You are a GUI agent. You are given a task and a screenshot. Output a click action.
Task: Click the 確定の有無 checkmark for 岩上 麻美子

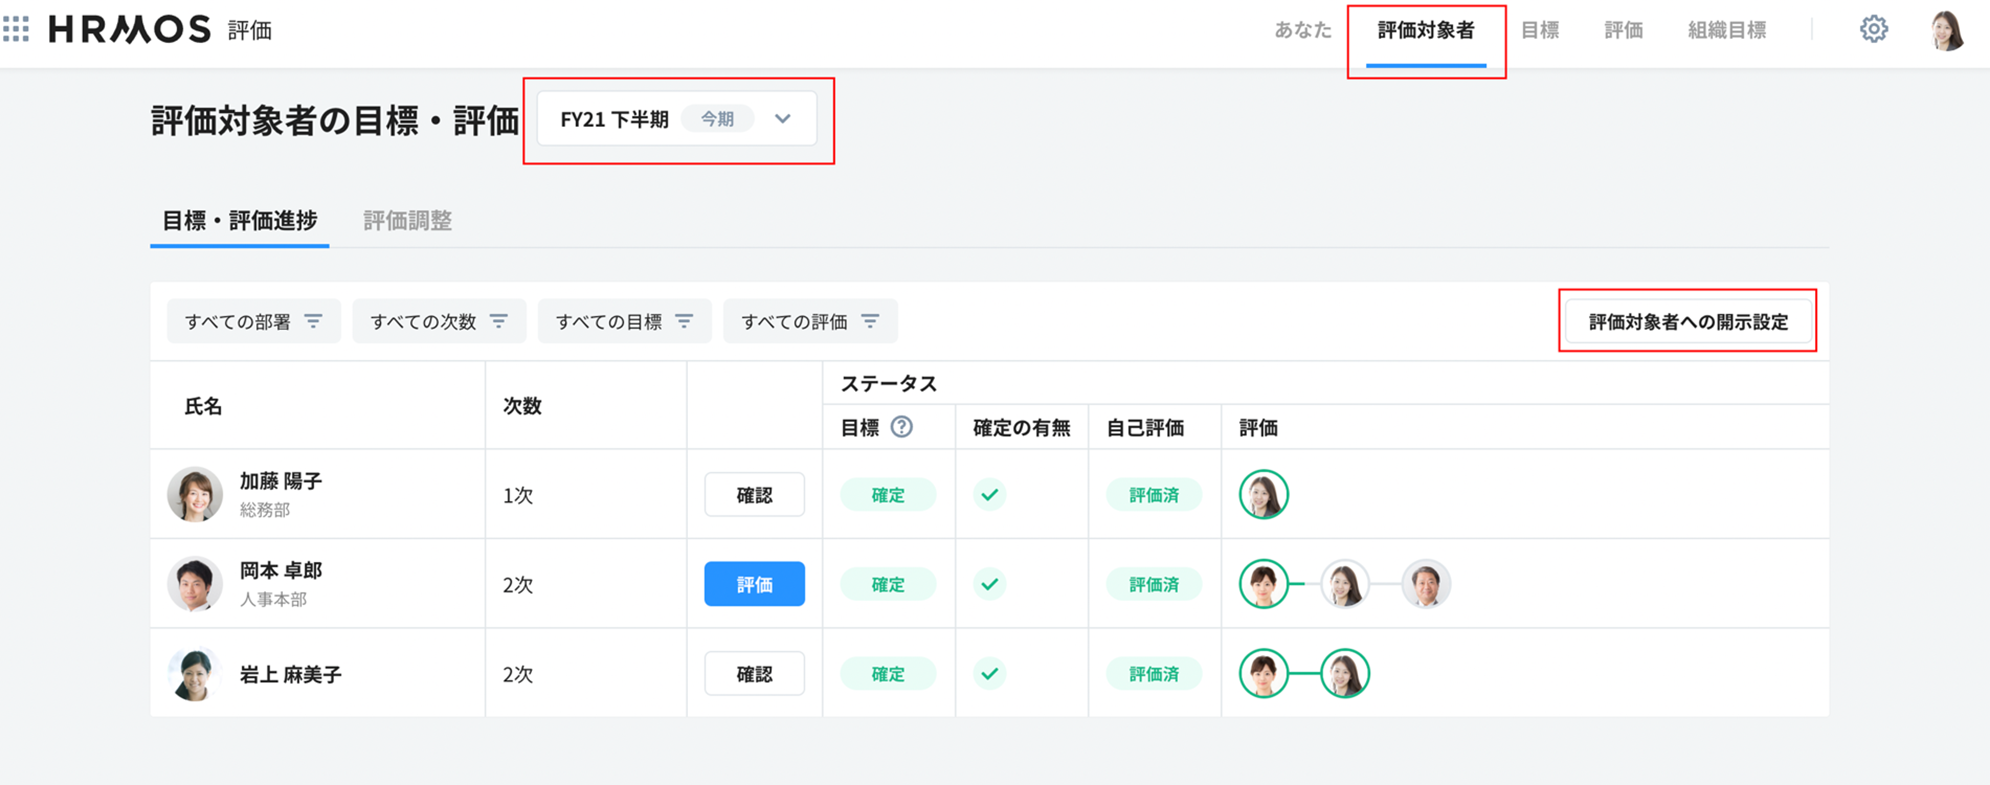point(989,674)
